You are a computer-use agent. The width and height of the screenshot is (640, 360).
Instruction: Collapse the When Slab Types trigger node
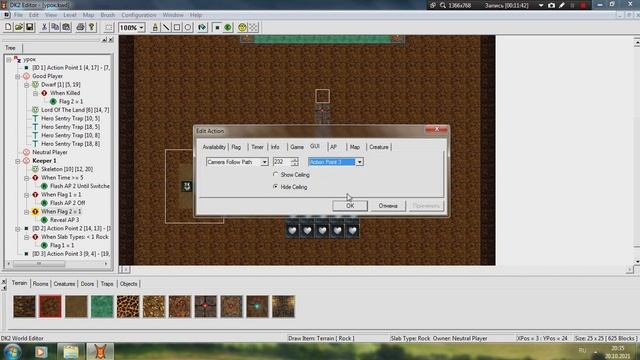(27, 237)
